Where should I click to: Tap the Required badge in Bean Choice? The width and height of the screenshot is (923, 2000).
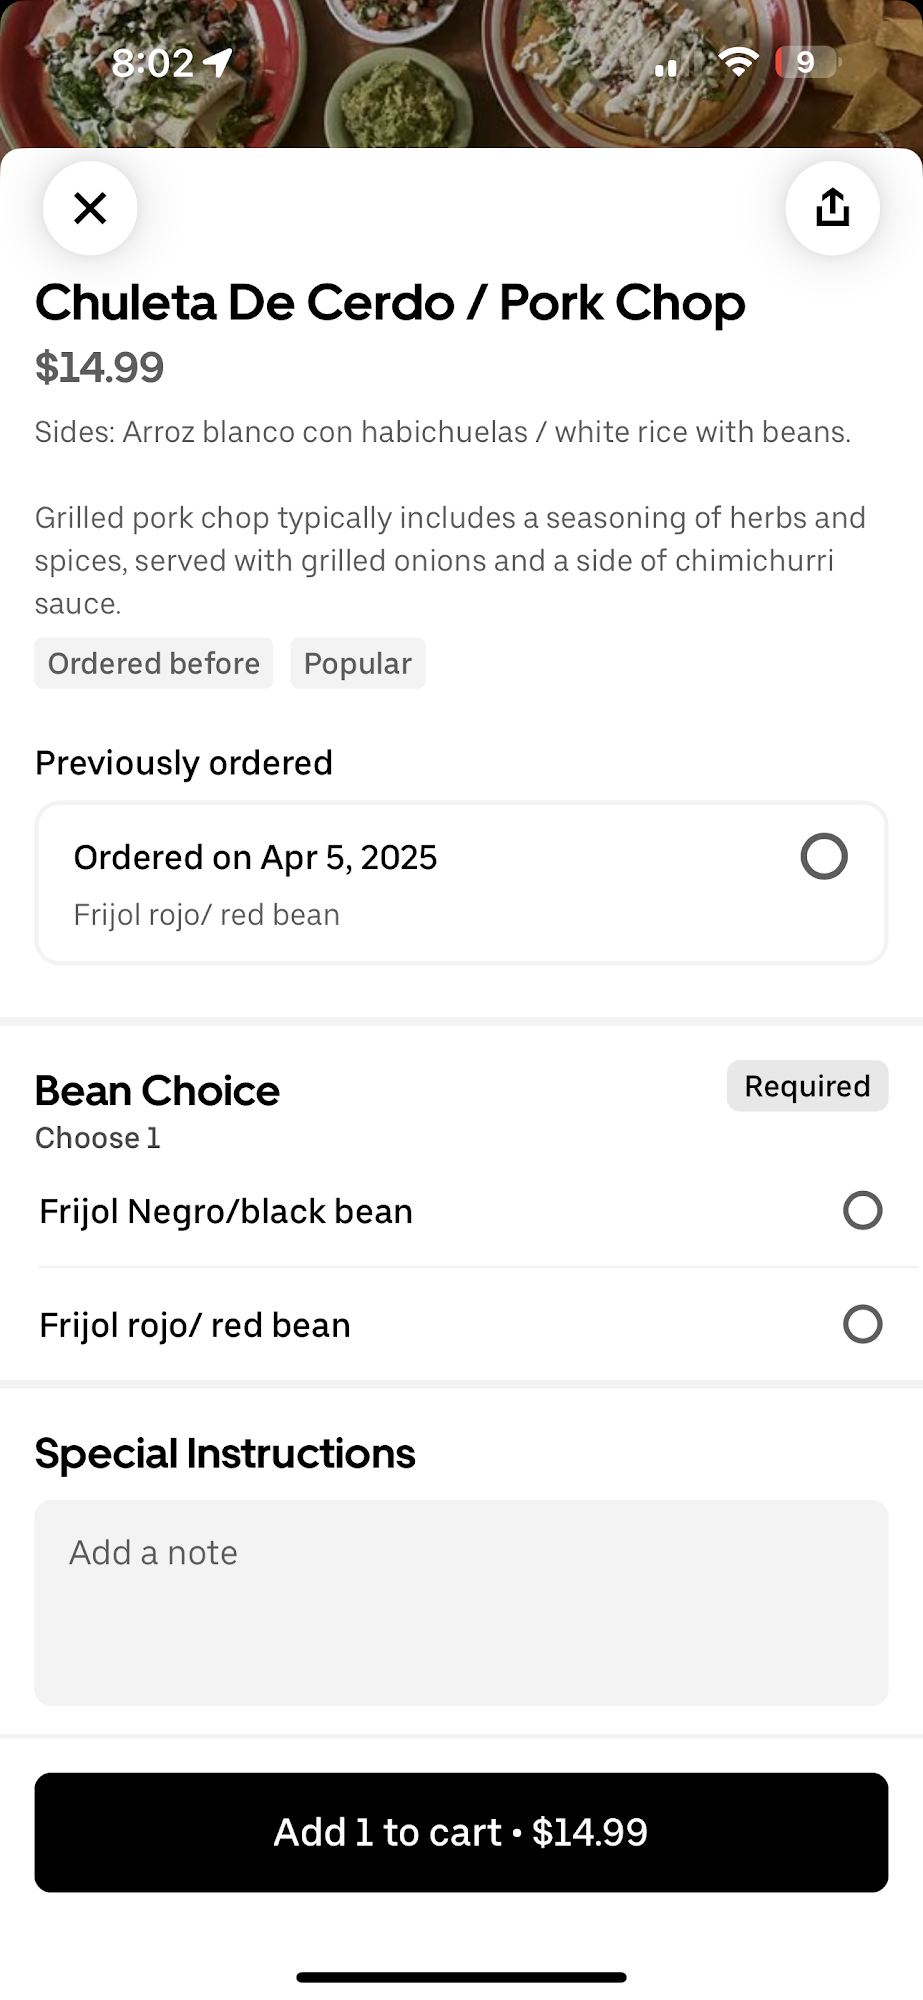click(807, 1086)
